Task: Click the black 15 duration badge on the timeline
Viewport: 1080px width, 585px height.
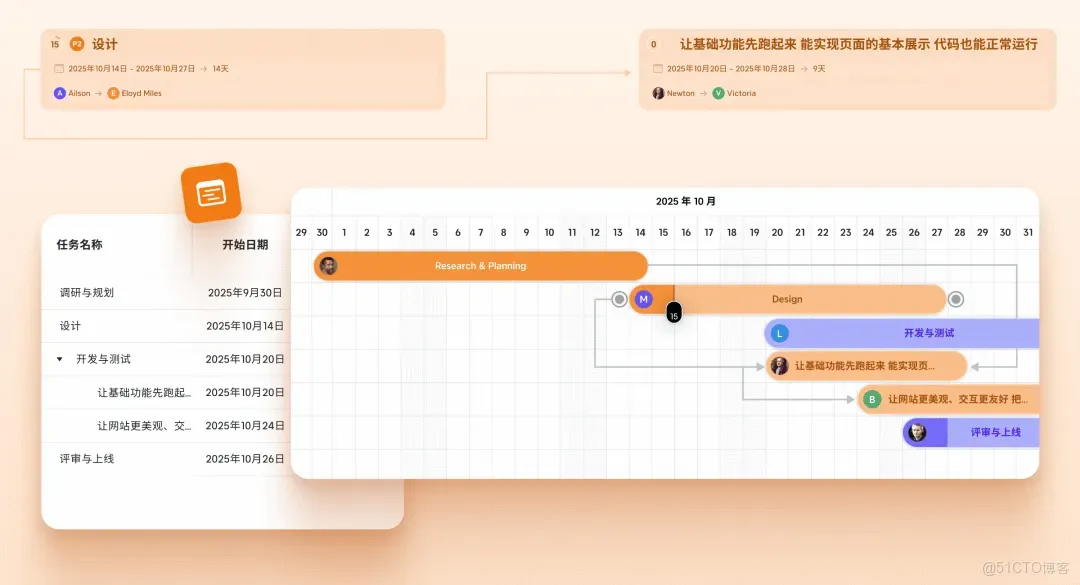Action: pyautogui.click(x=673, y=313)
